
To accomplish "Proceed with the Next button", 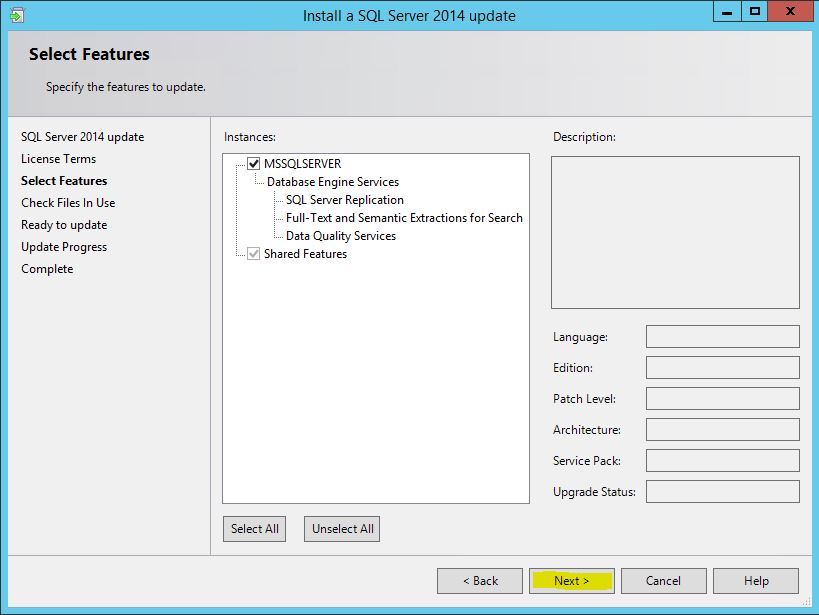I will pyautogui.click(x=572, y=581).
